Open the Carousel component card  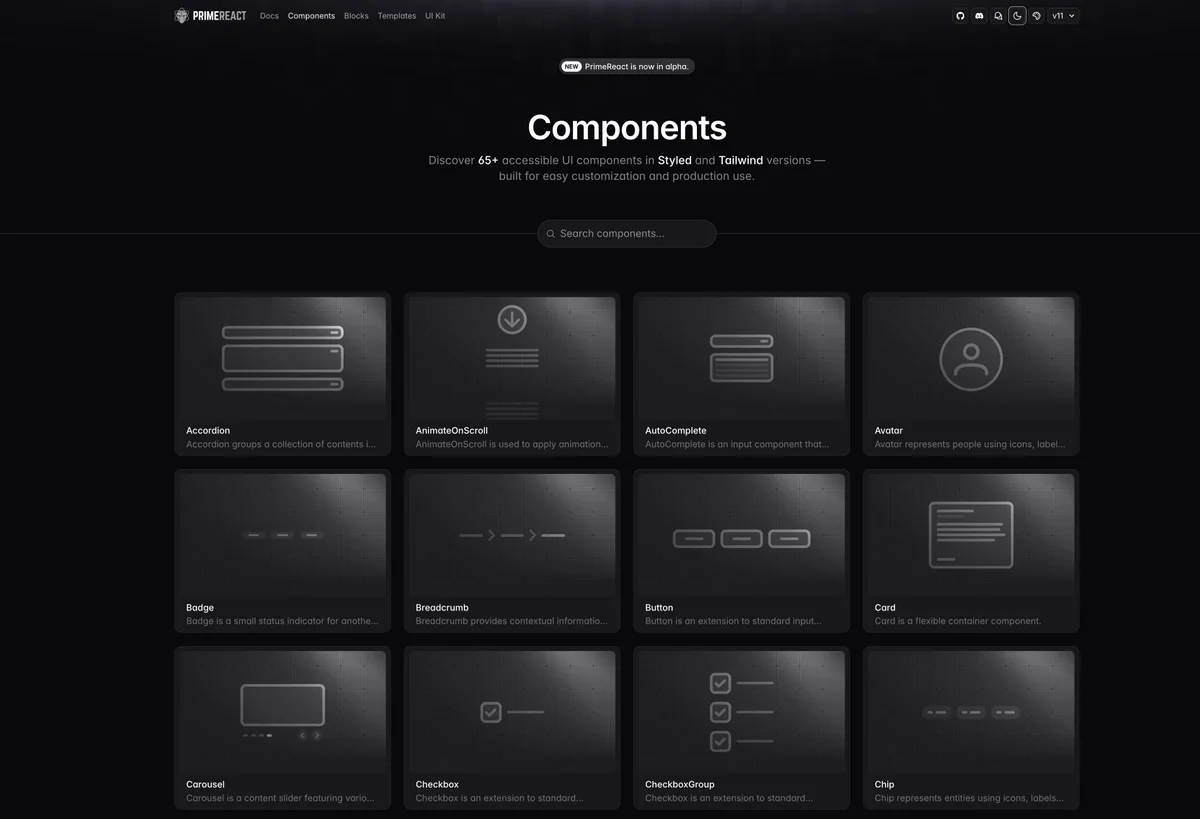(283, 728)
